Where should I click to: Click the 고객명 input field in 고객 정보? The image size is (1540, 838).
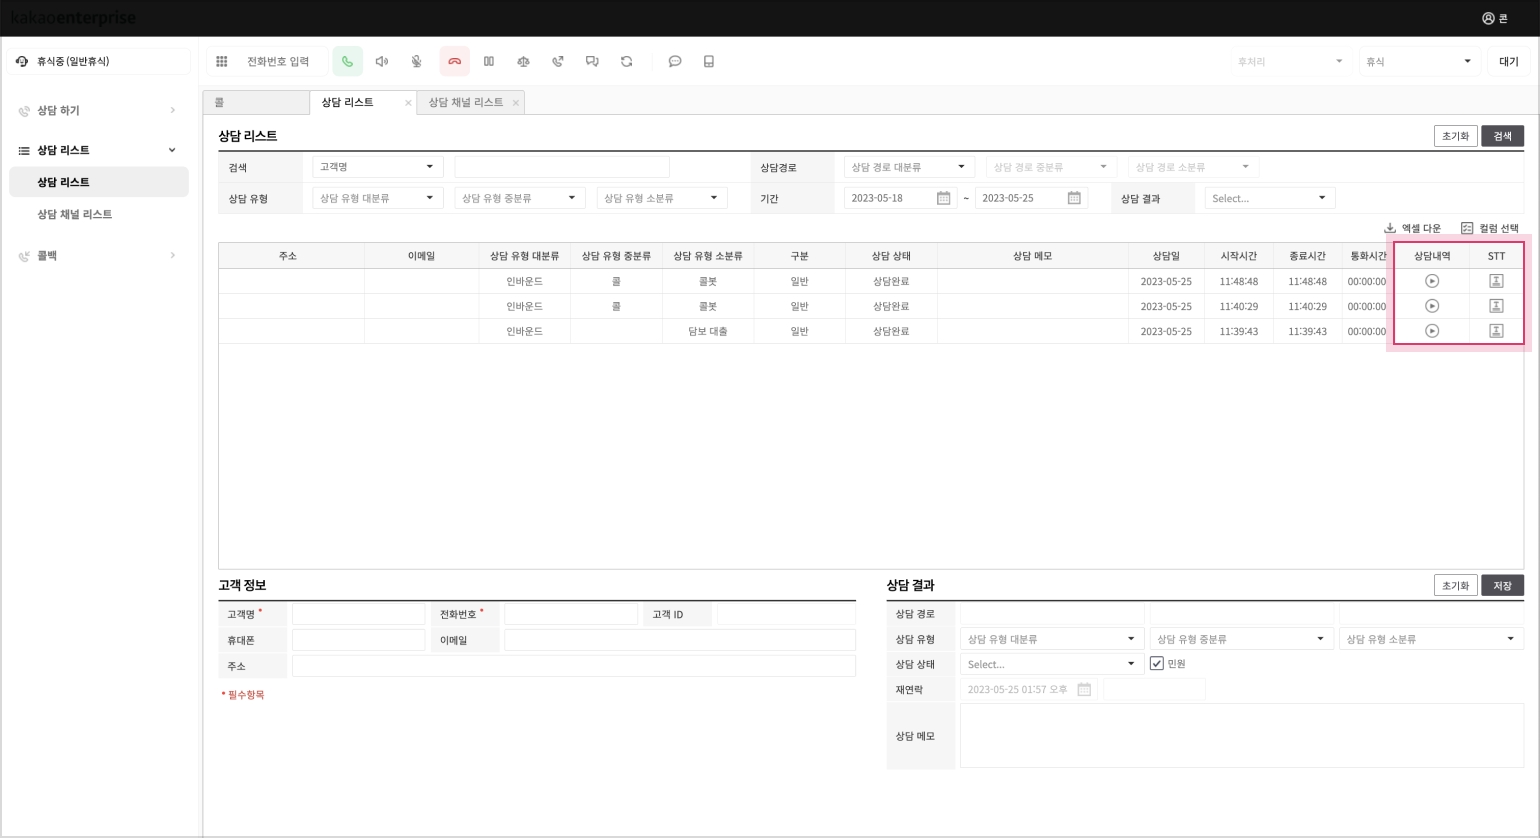(358, 614)
